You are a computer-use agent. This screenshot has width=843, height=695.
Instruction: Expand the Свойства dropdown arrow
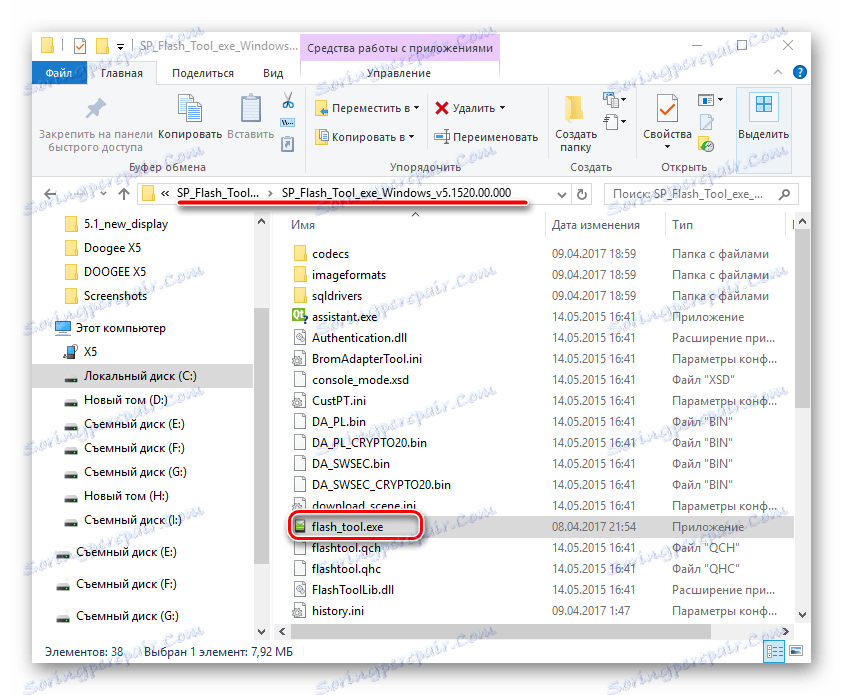tap(667, 147)
